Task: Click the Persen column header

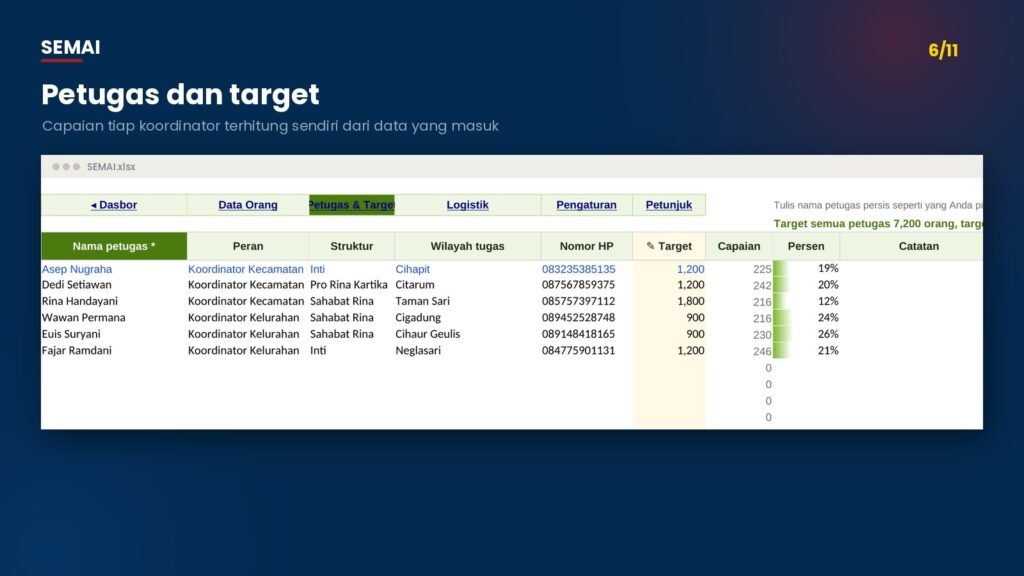Action: (x=806, y=246)
